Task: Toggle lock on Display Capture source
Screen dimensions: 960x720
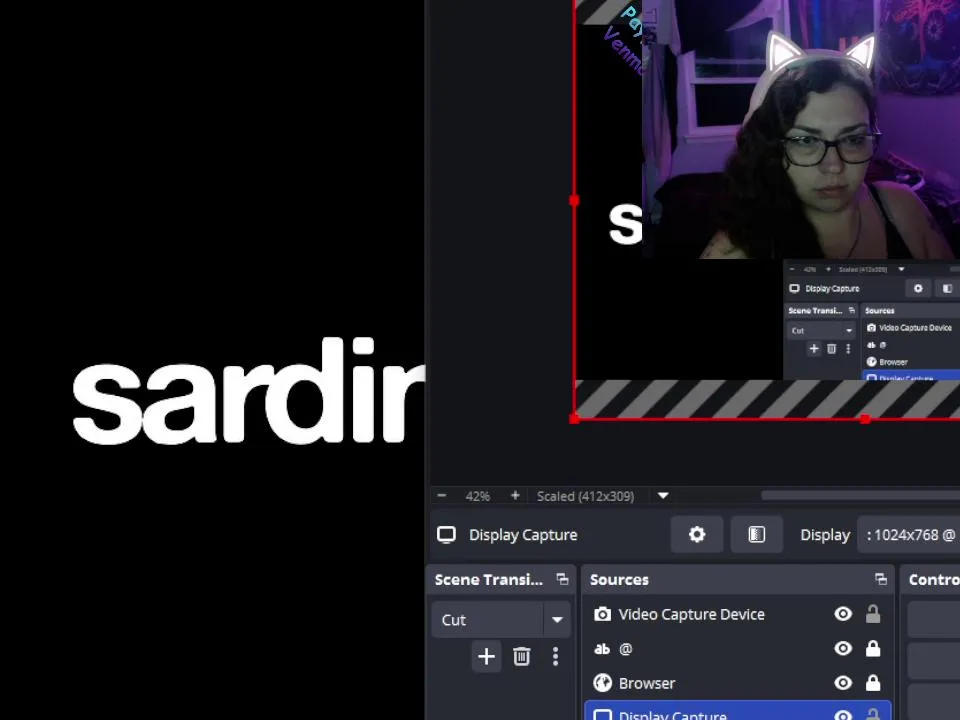Action: [873, 714]
